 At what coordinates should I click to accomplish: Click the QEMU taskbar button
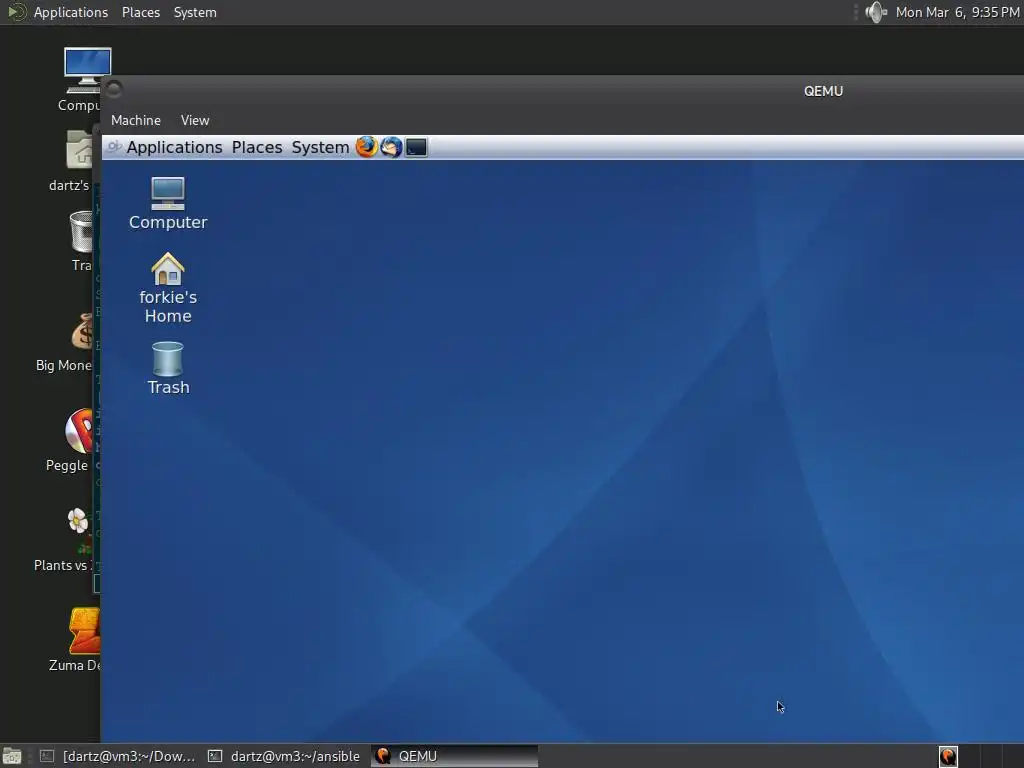coord(455,756)
